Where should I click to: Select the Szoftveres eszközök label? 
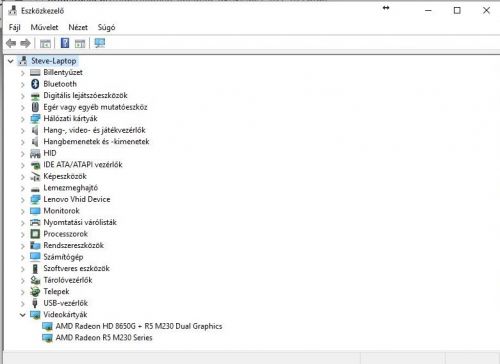[x=76, y=268]
